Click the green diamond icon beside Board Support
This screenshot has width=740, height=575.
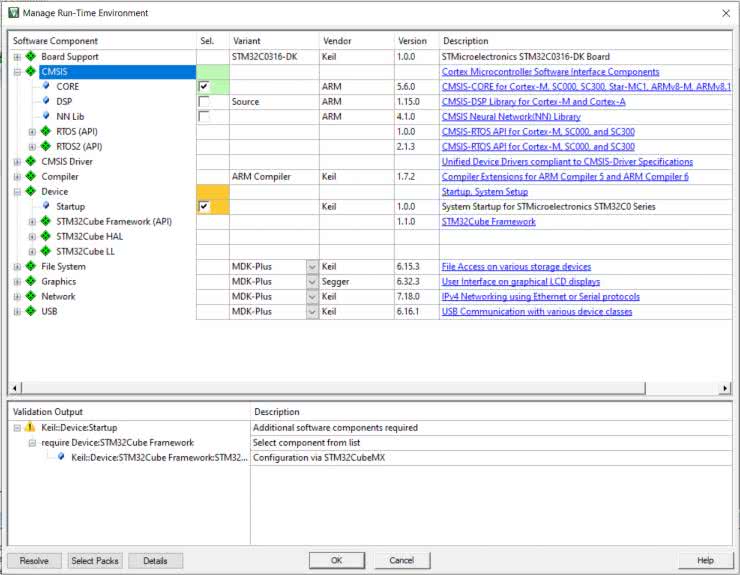pyautogui.click(x=30, y=57)
